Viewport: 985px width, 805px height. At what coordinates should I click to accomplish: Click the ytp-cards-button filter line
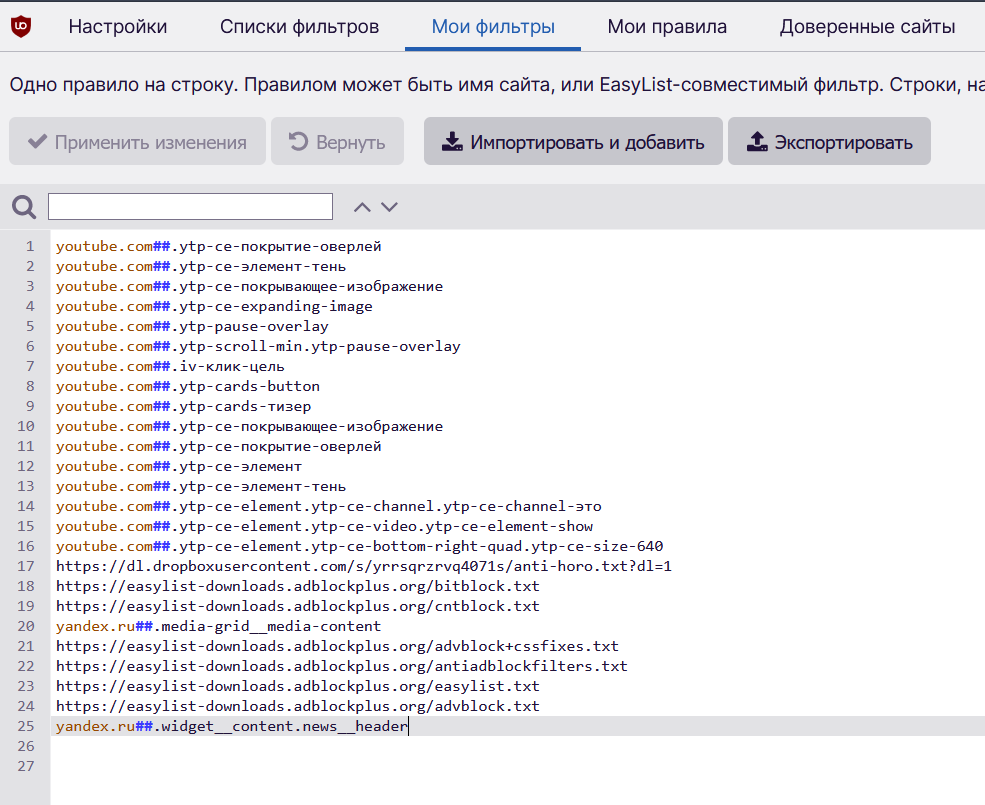(x=188, y=386)
